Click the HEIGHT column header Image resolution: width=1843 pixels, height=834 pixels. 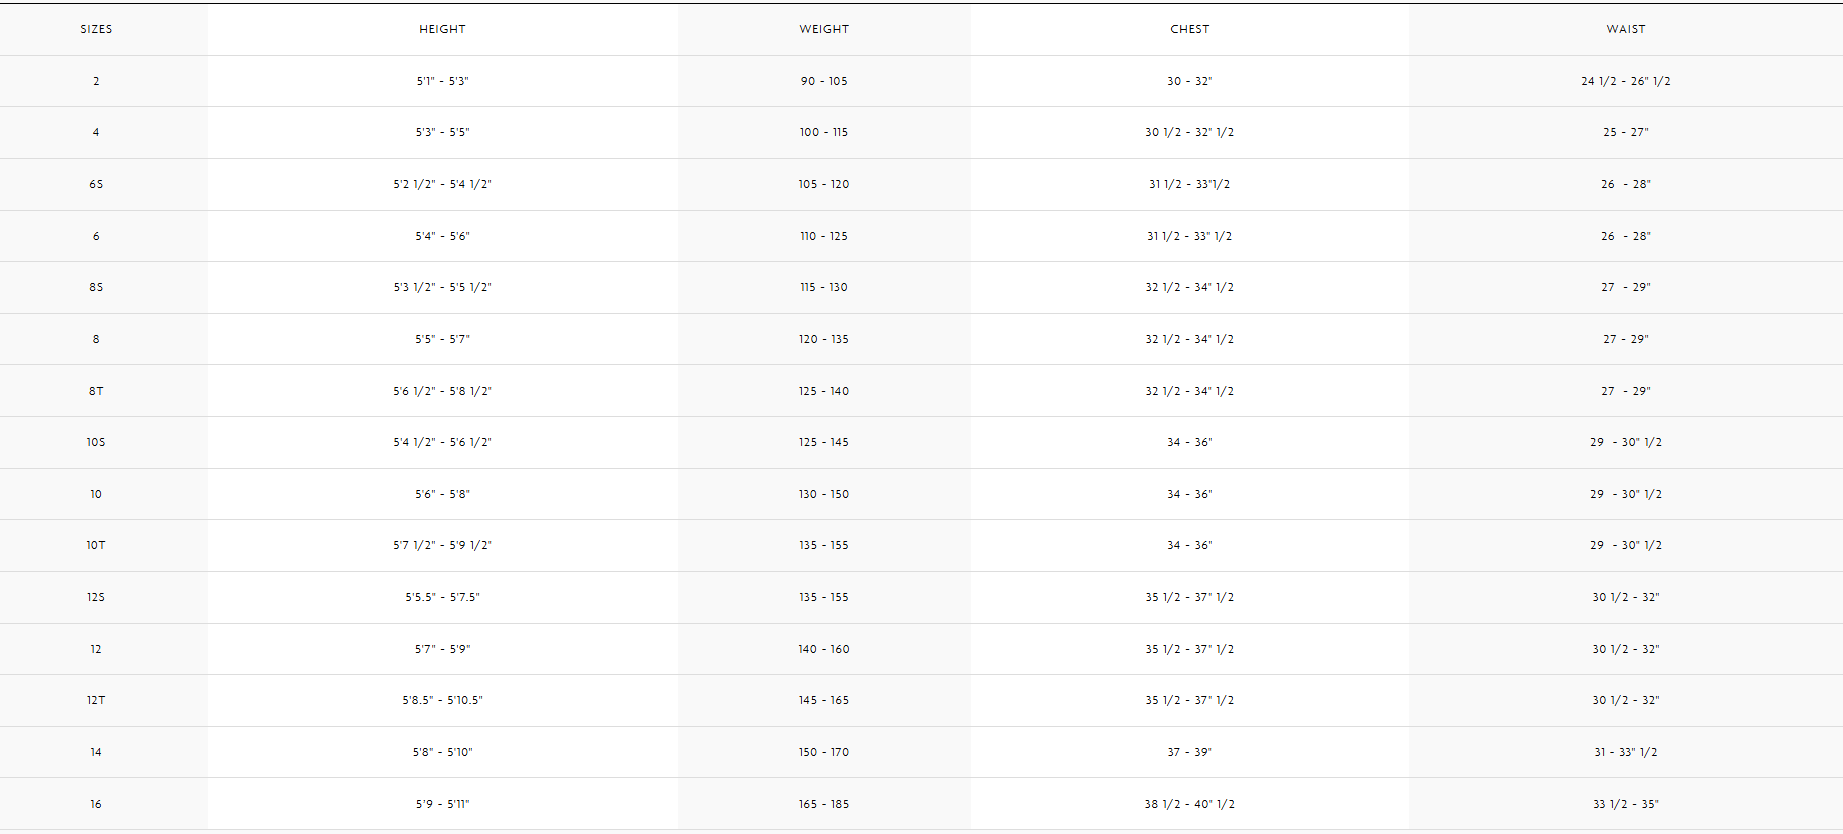click(x=442, y=29)
